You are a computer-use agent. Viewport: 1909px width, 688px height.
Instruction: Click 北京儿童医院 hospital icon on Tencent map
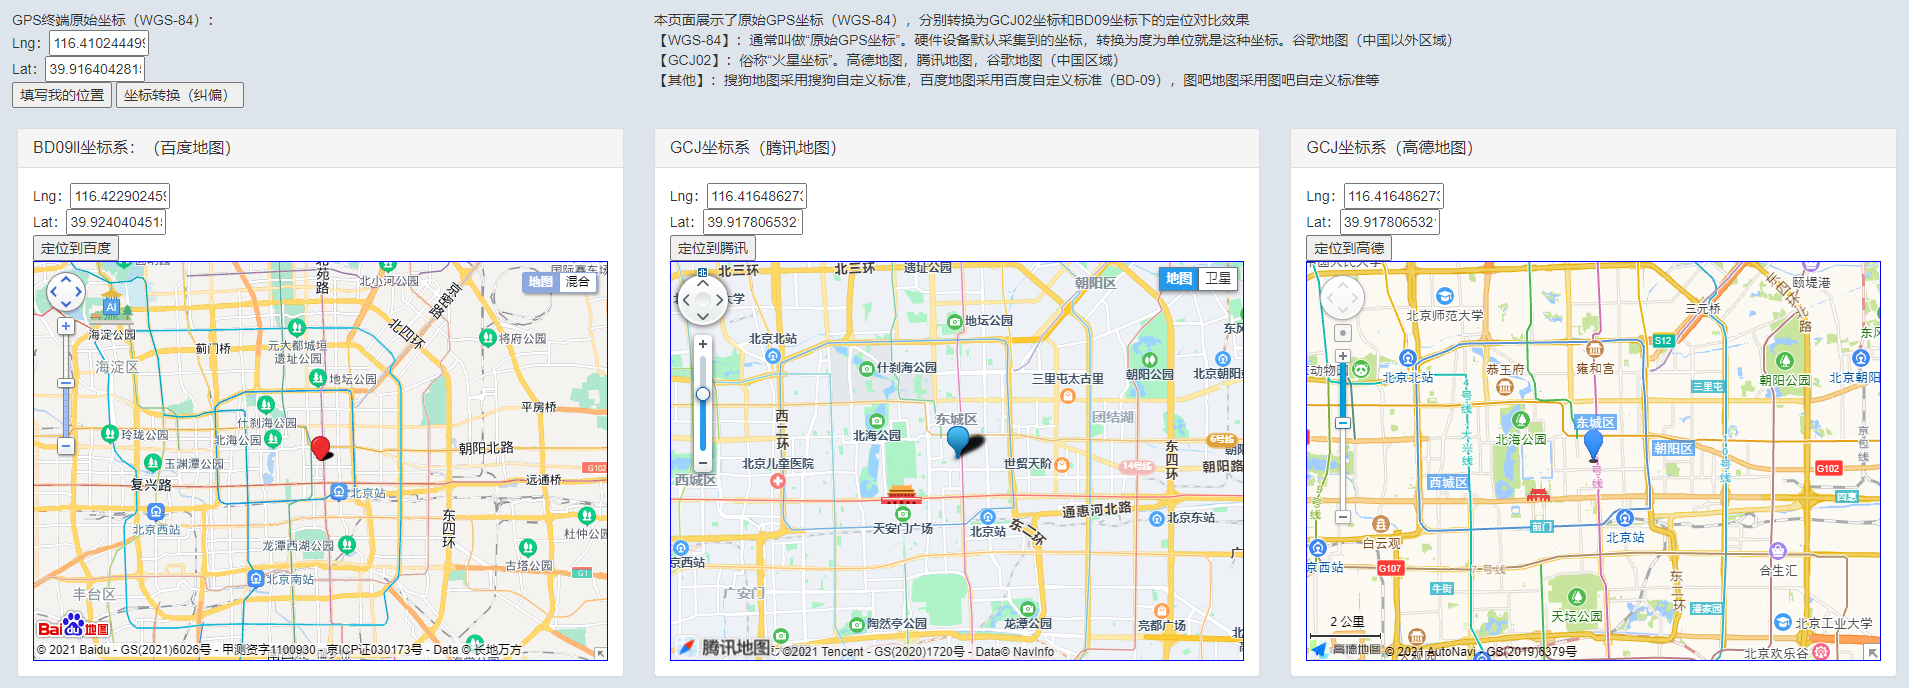[x=778, y=481]
